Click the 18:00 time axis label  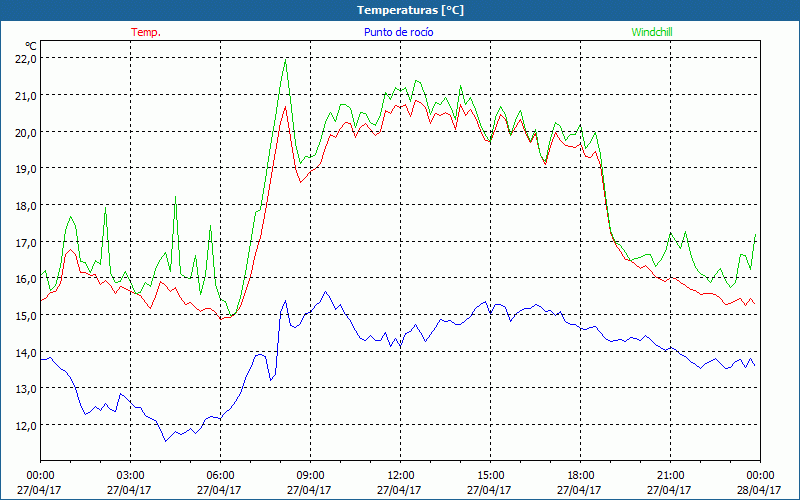(580, 475)
